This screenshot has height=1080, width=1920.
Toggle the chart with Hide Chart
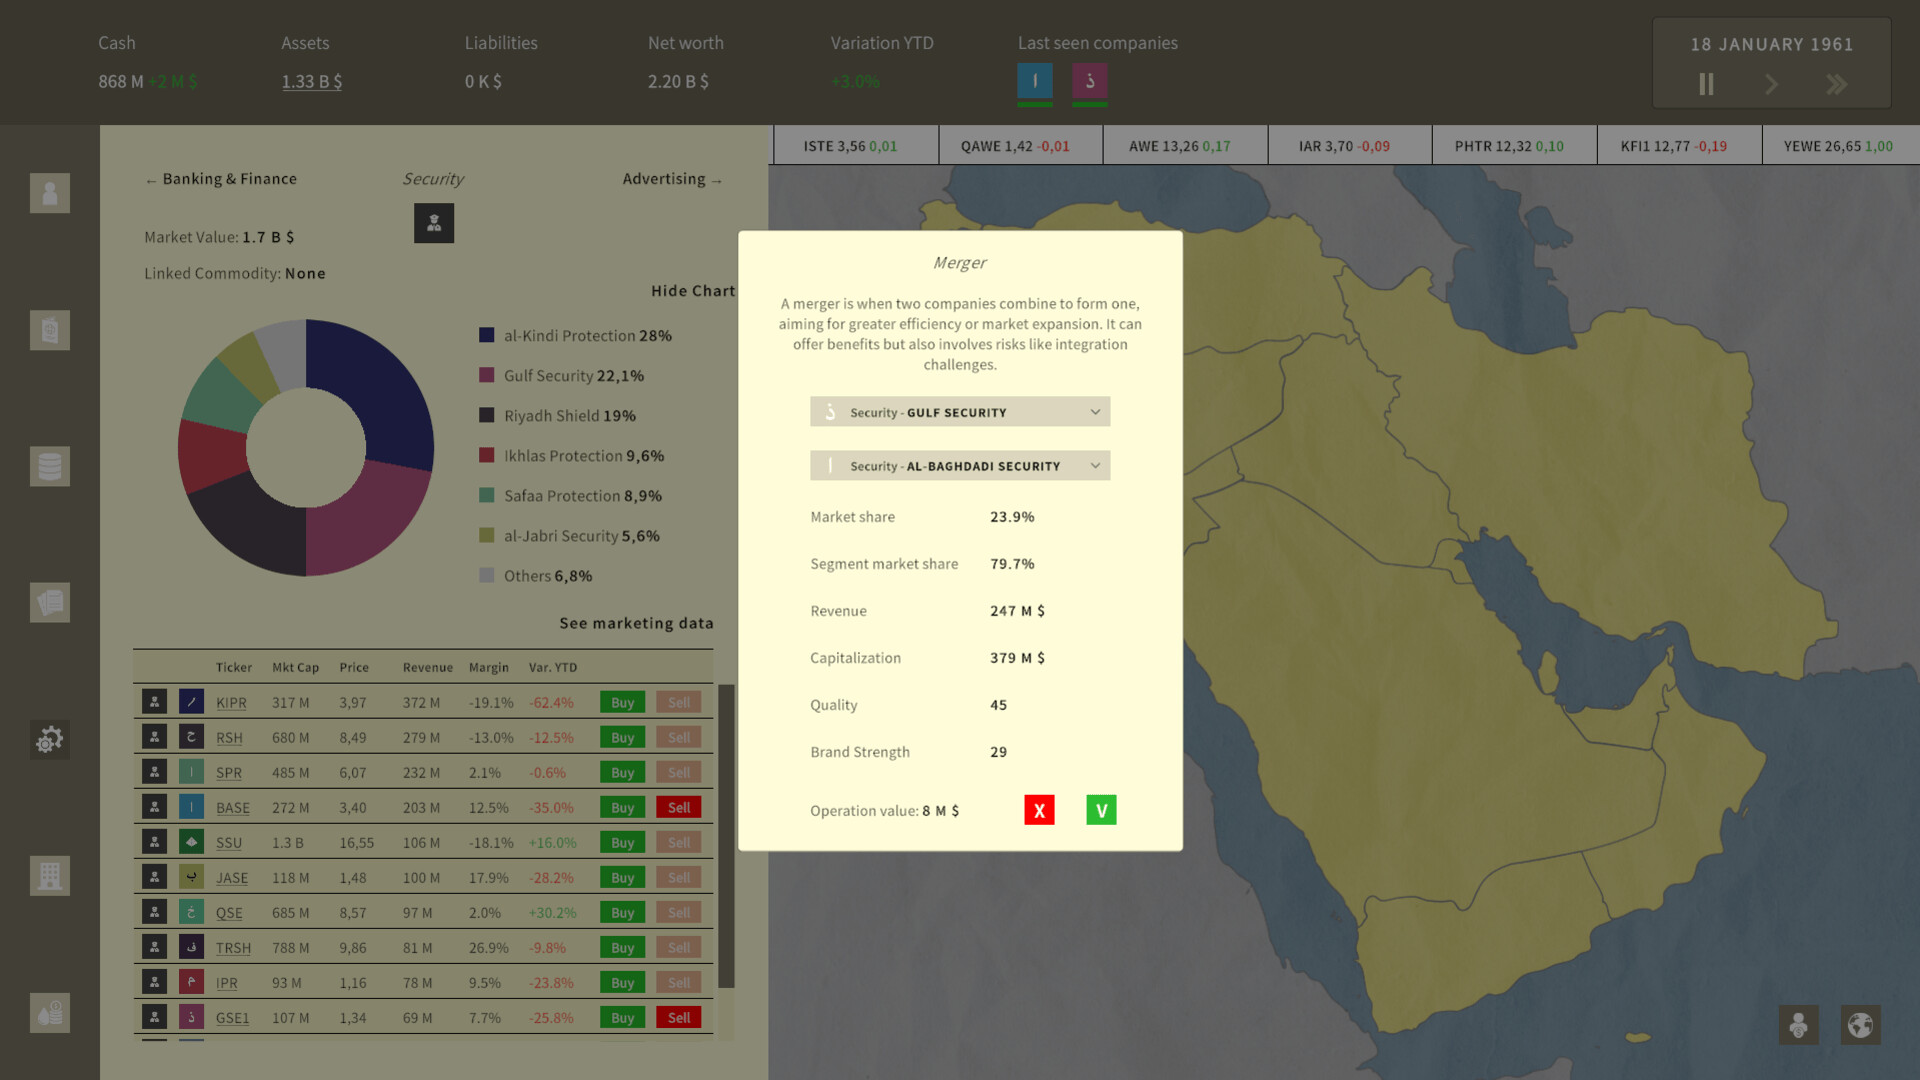pos(693,290)
